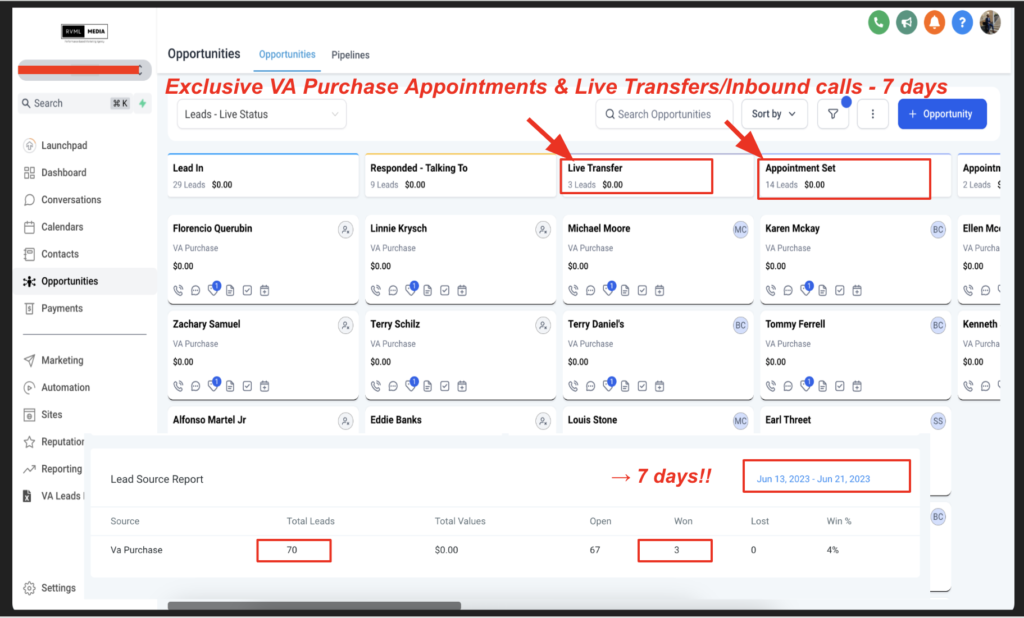Open the orange notifications bell
This screenshot has width=1024, height=618.
(x=934, y=22)
